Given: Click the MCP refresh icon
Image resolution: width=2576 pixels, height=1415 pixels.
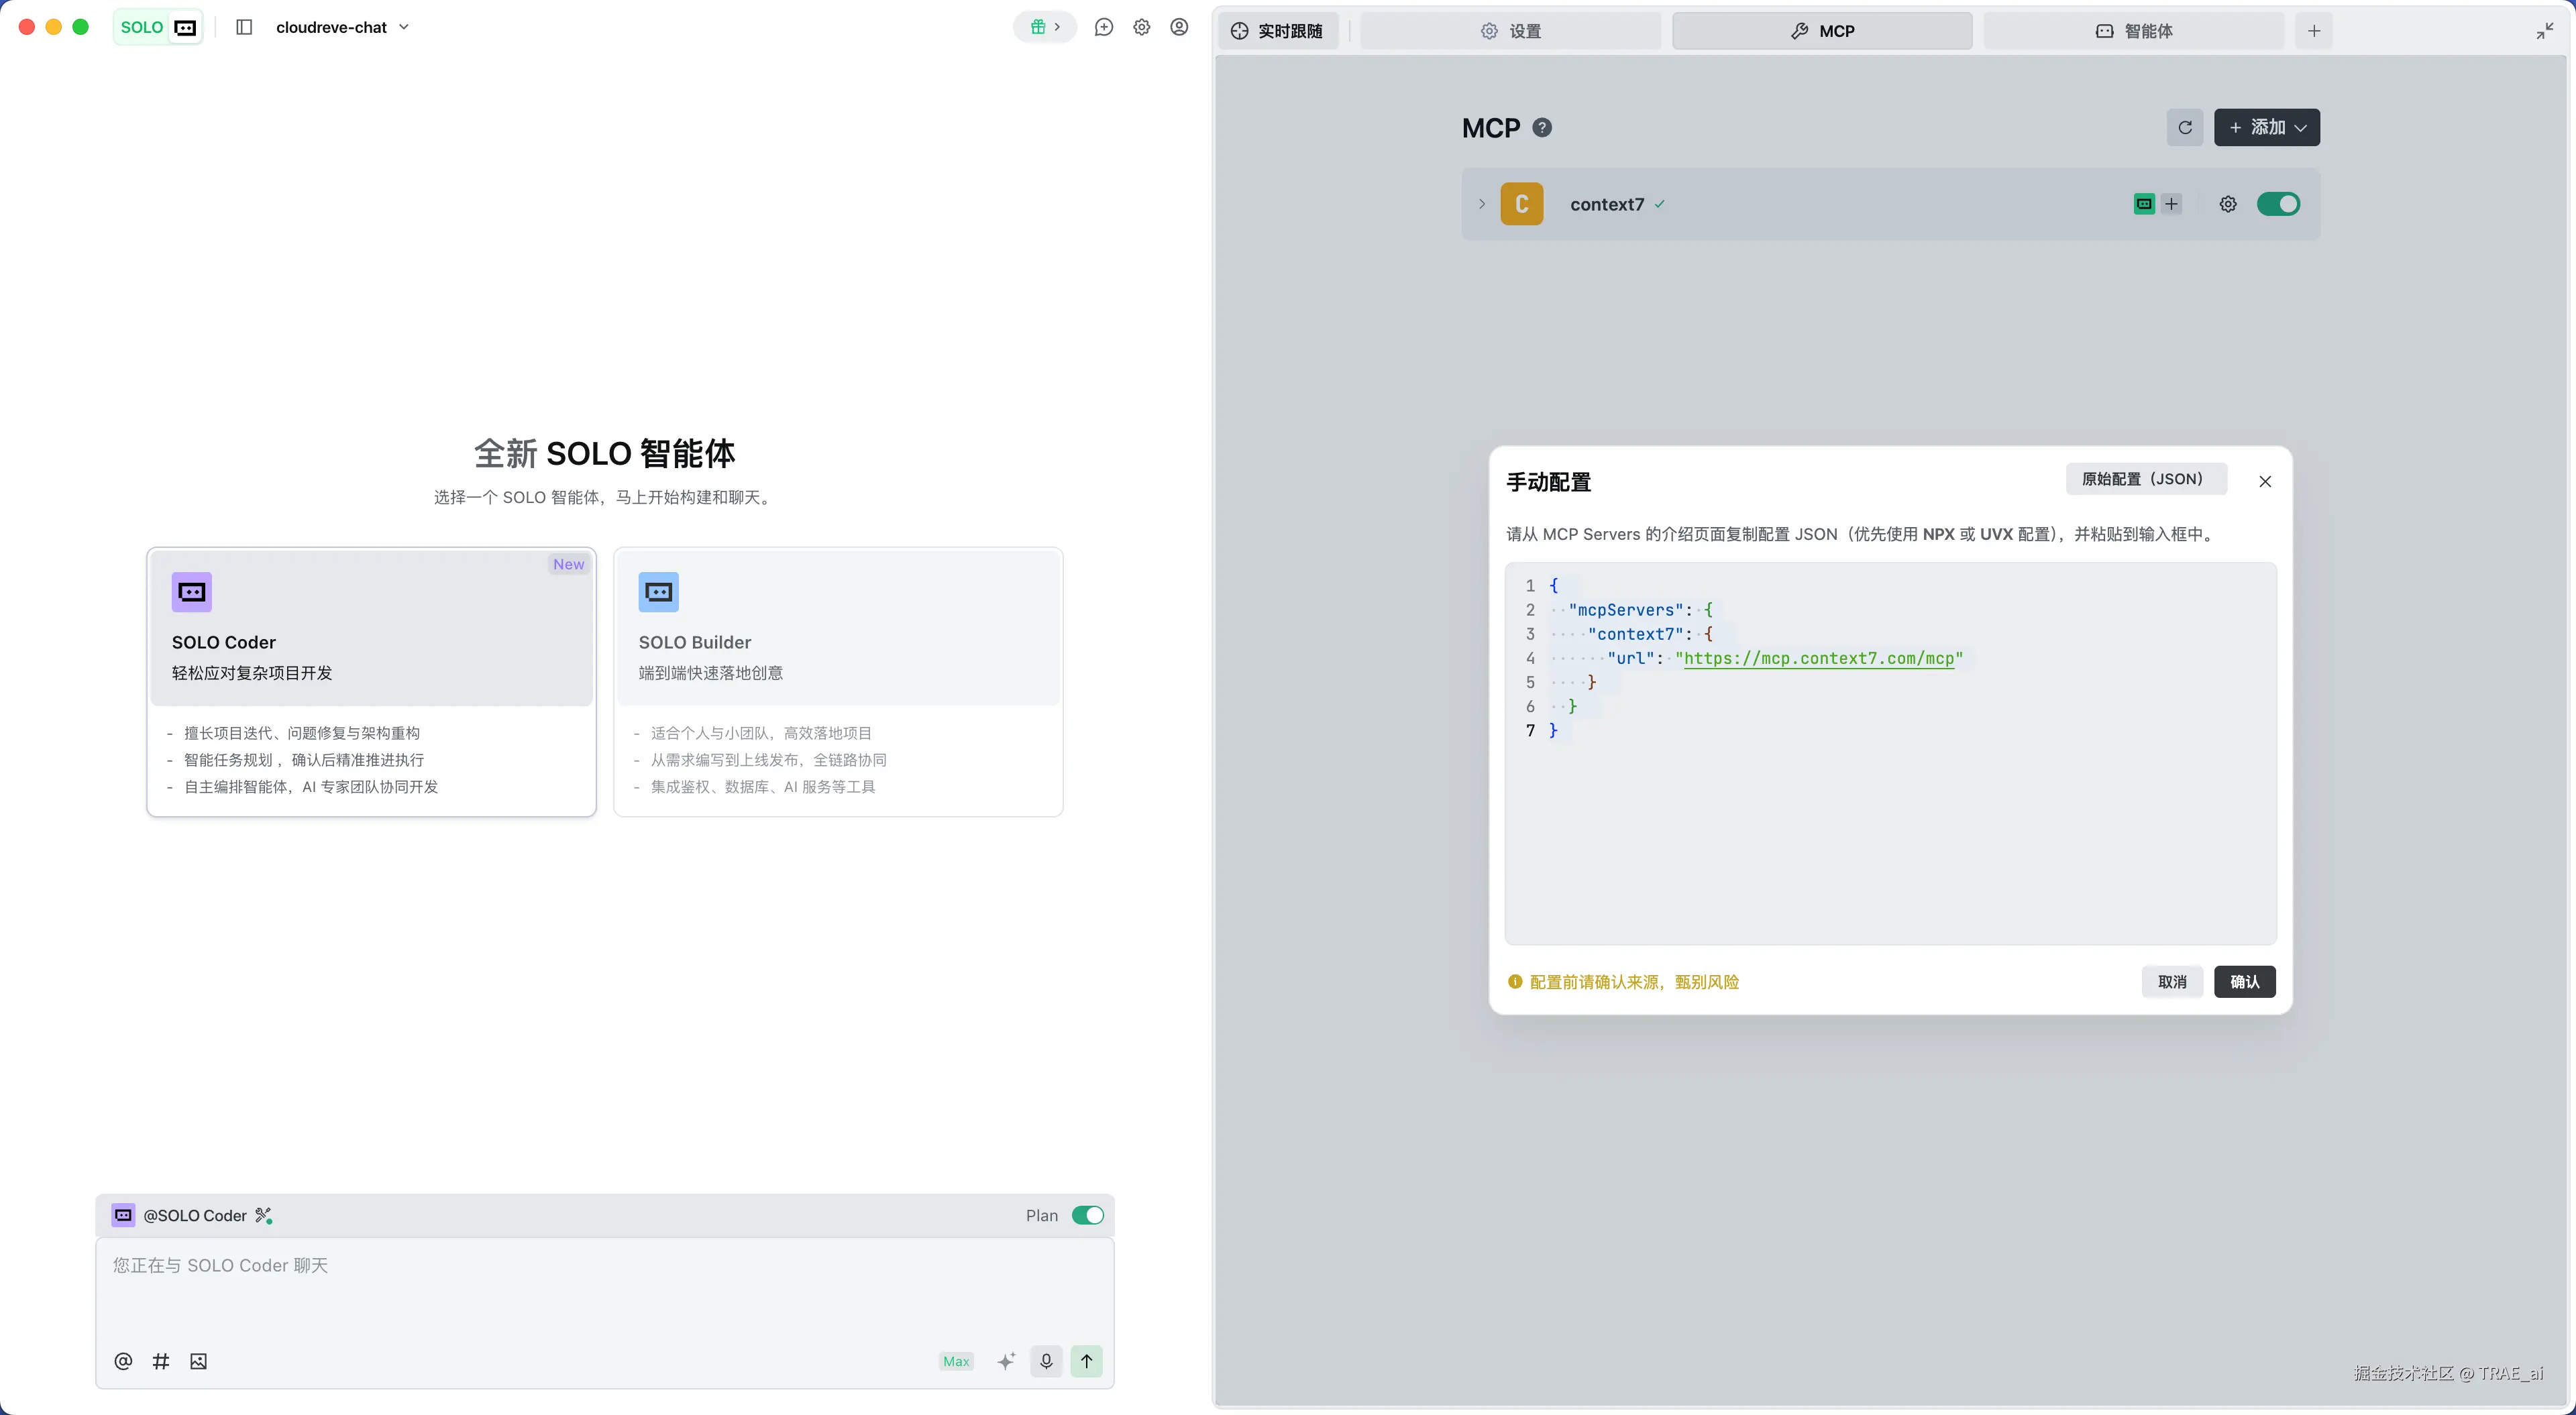Looking at the screenshot, I should point(2185,128).
